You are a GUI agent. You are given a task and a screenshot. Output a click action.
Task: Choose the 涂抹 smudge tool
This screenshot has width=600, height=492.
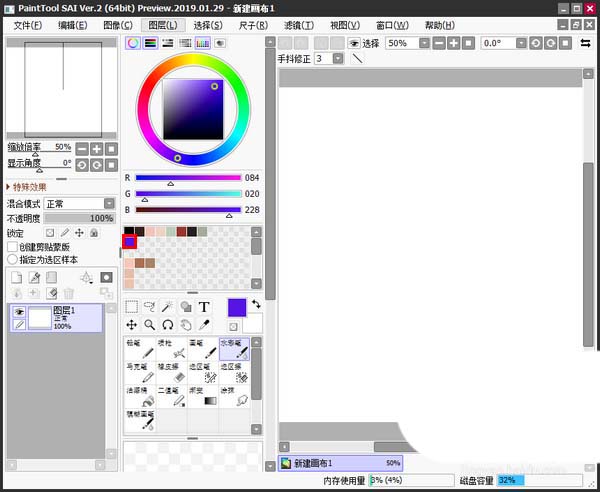tap(234, 397)
